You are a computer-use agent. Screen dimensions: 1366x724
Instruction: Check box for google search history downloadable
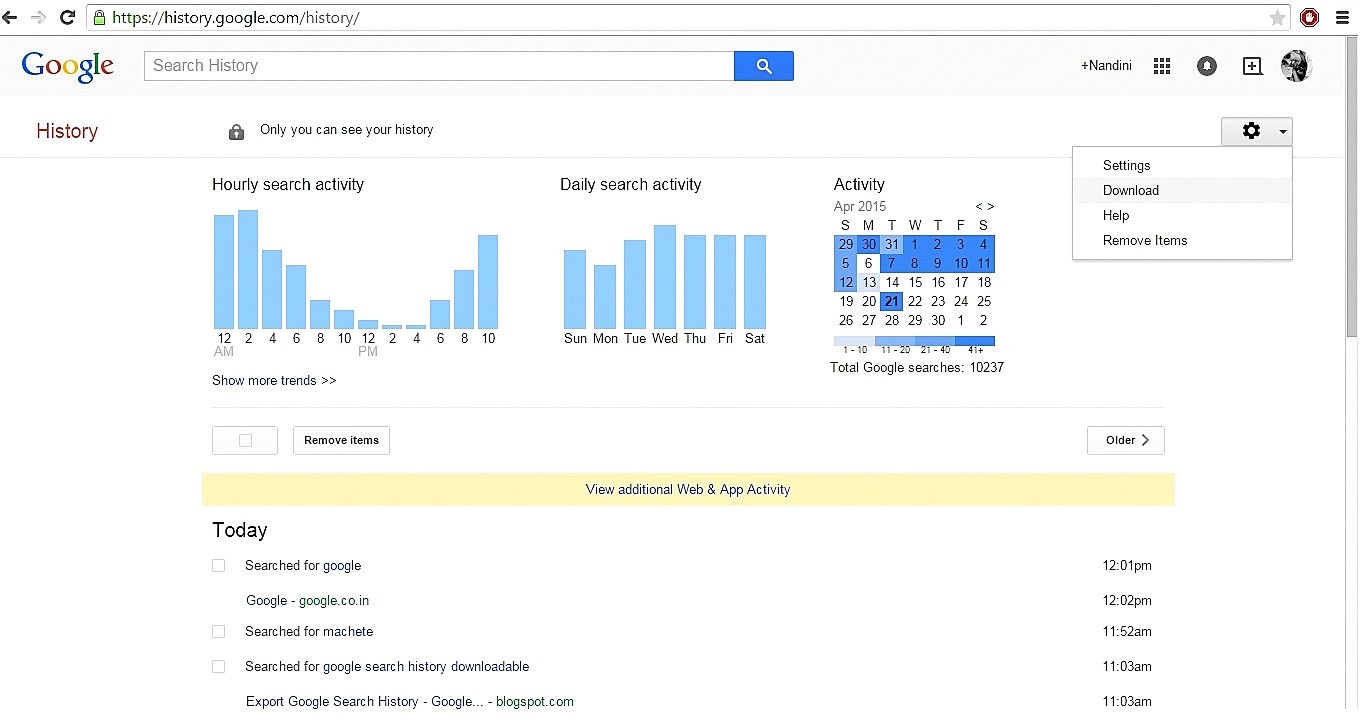pyautogui.click(x=218, y=666)
